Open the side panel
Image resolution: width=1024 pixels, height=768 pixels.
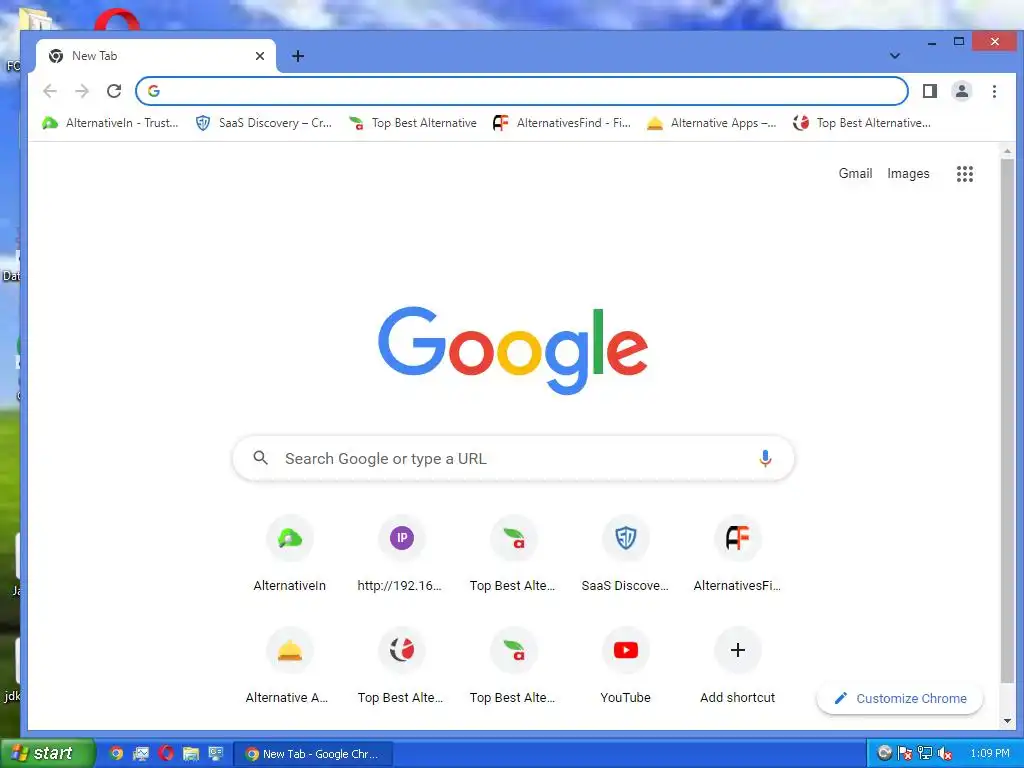(930, 91)
